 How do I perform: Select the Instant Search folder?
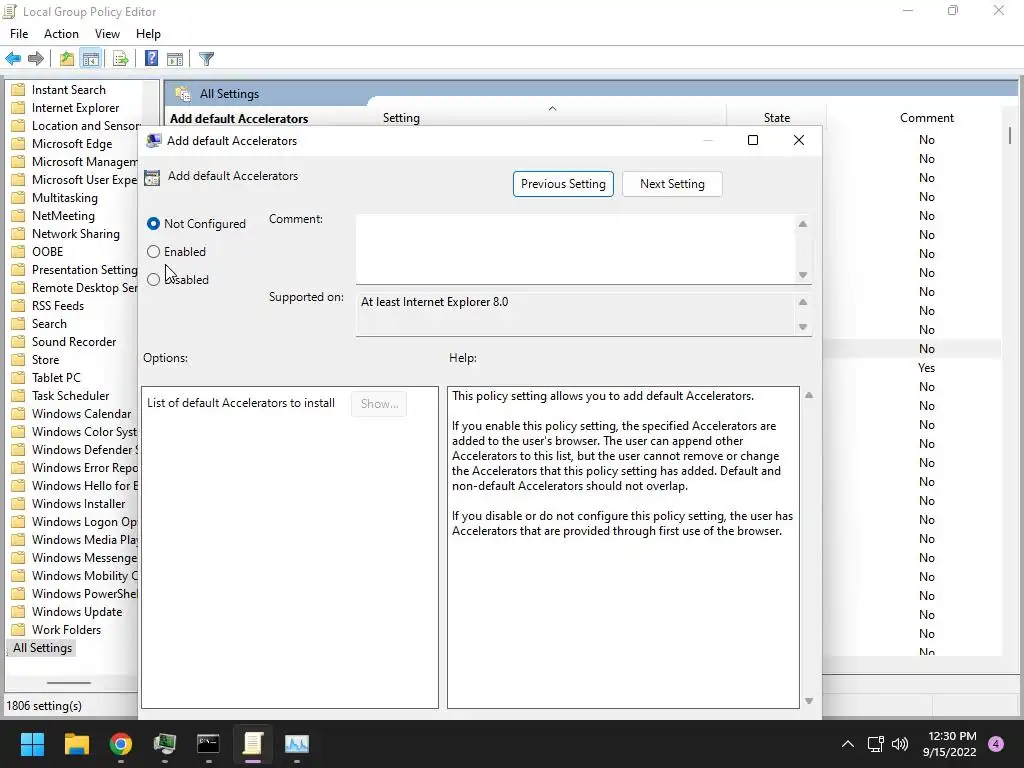click(69, 90)
